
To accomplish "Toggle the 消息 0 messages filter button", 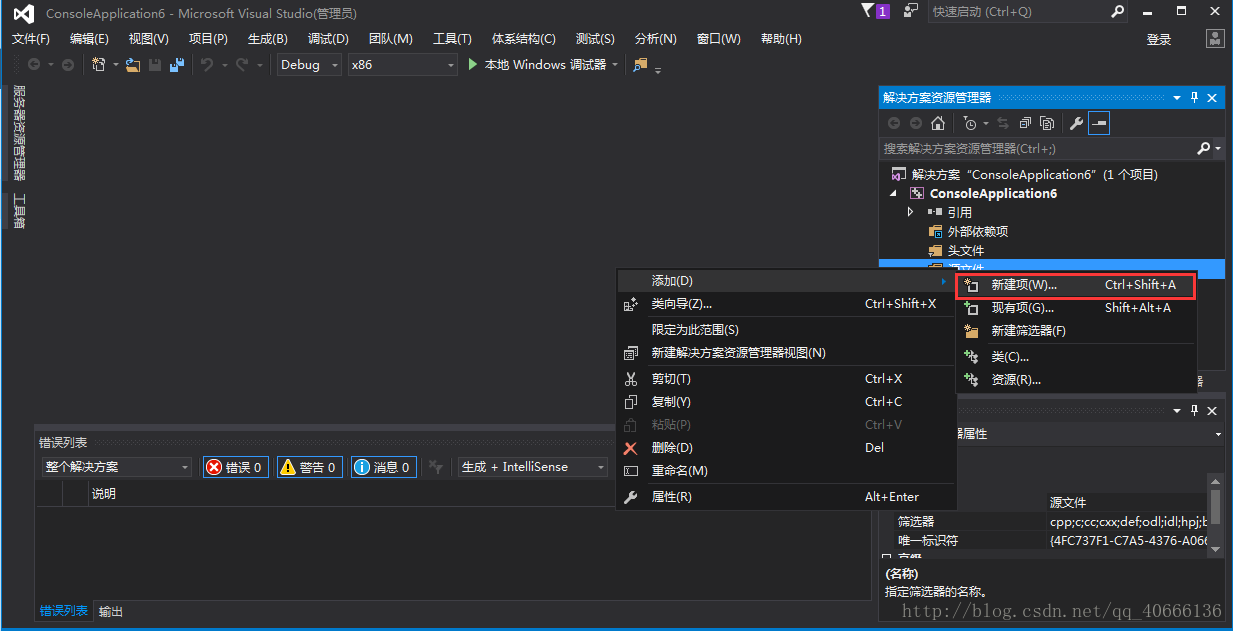I will coord(384,467).
